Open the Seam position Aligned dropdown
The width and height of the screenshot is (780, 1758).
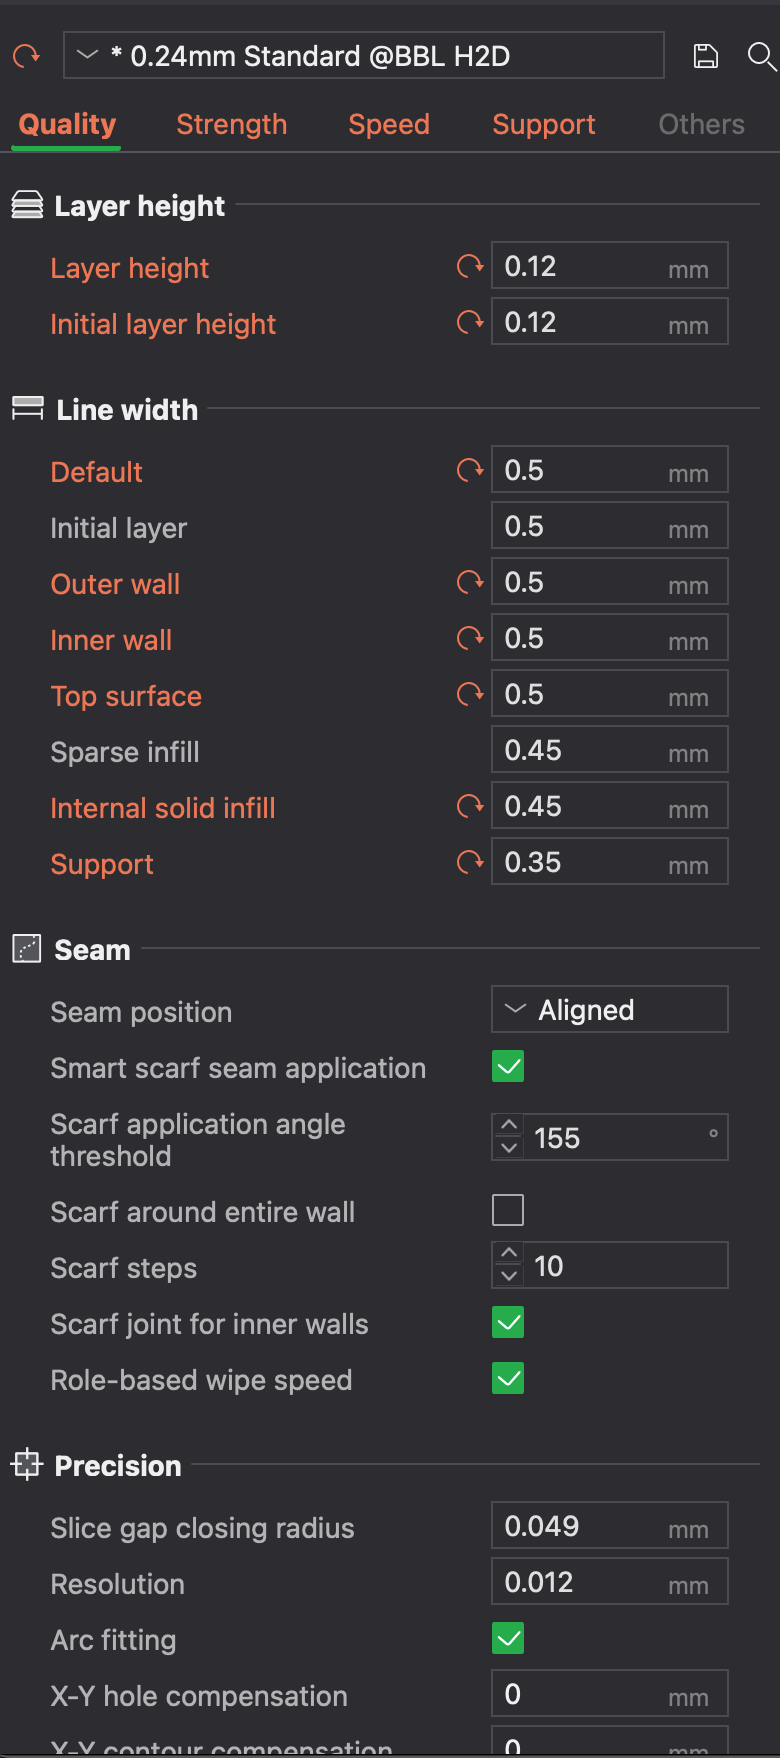click(609, 1010)
